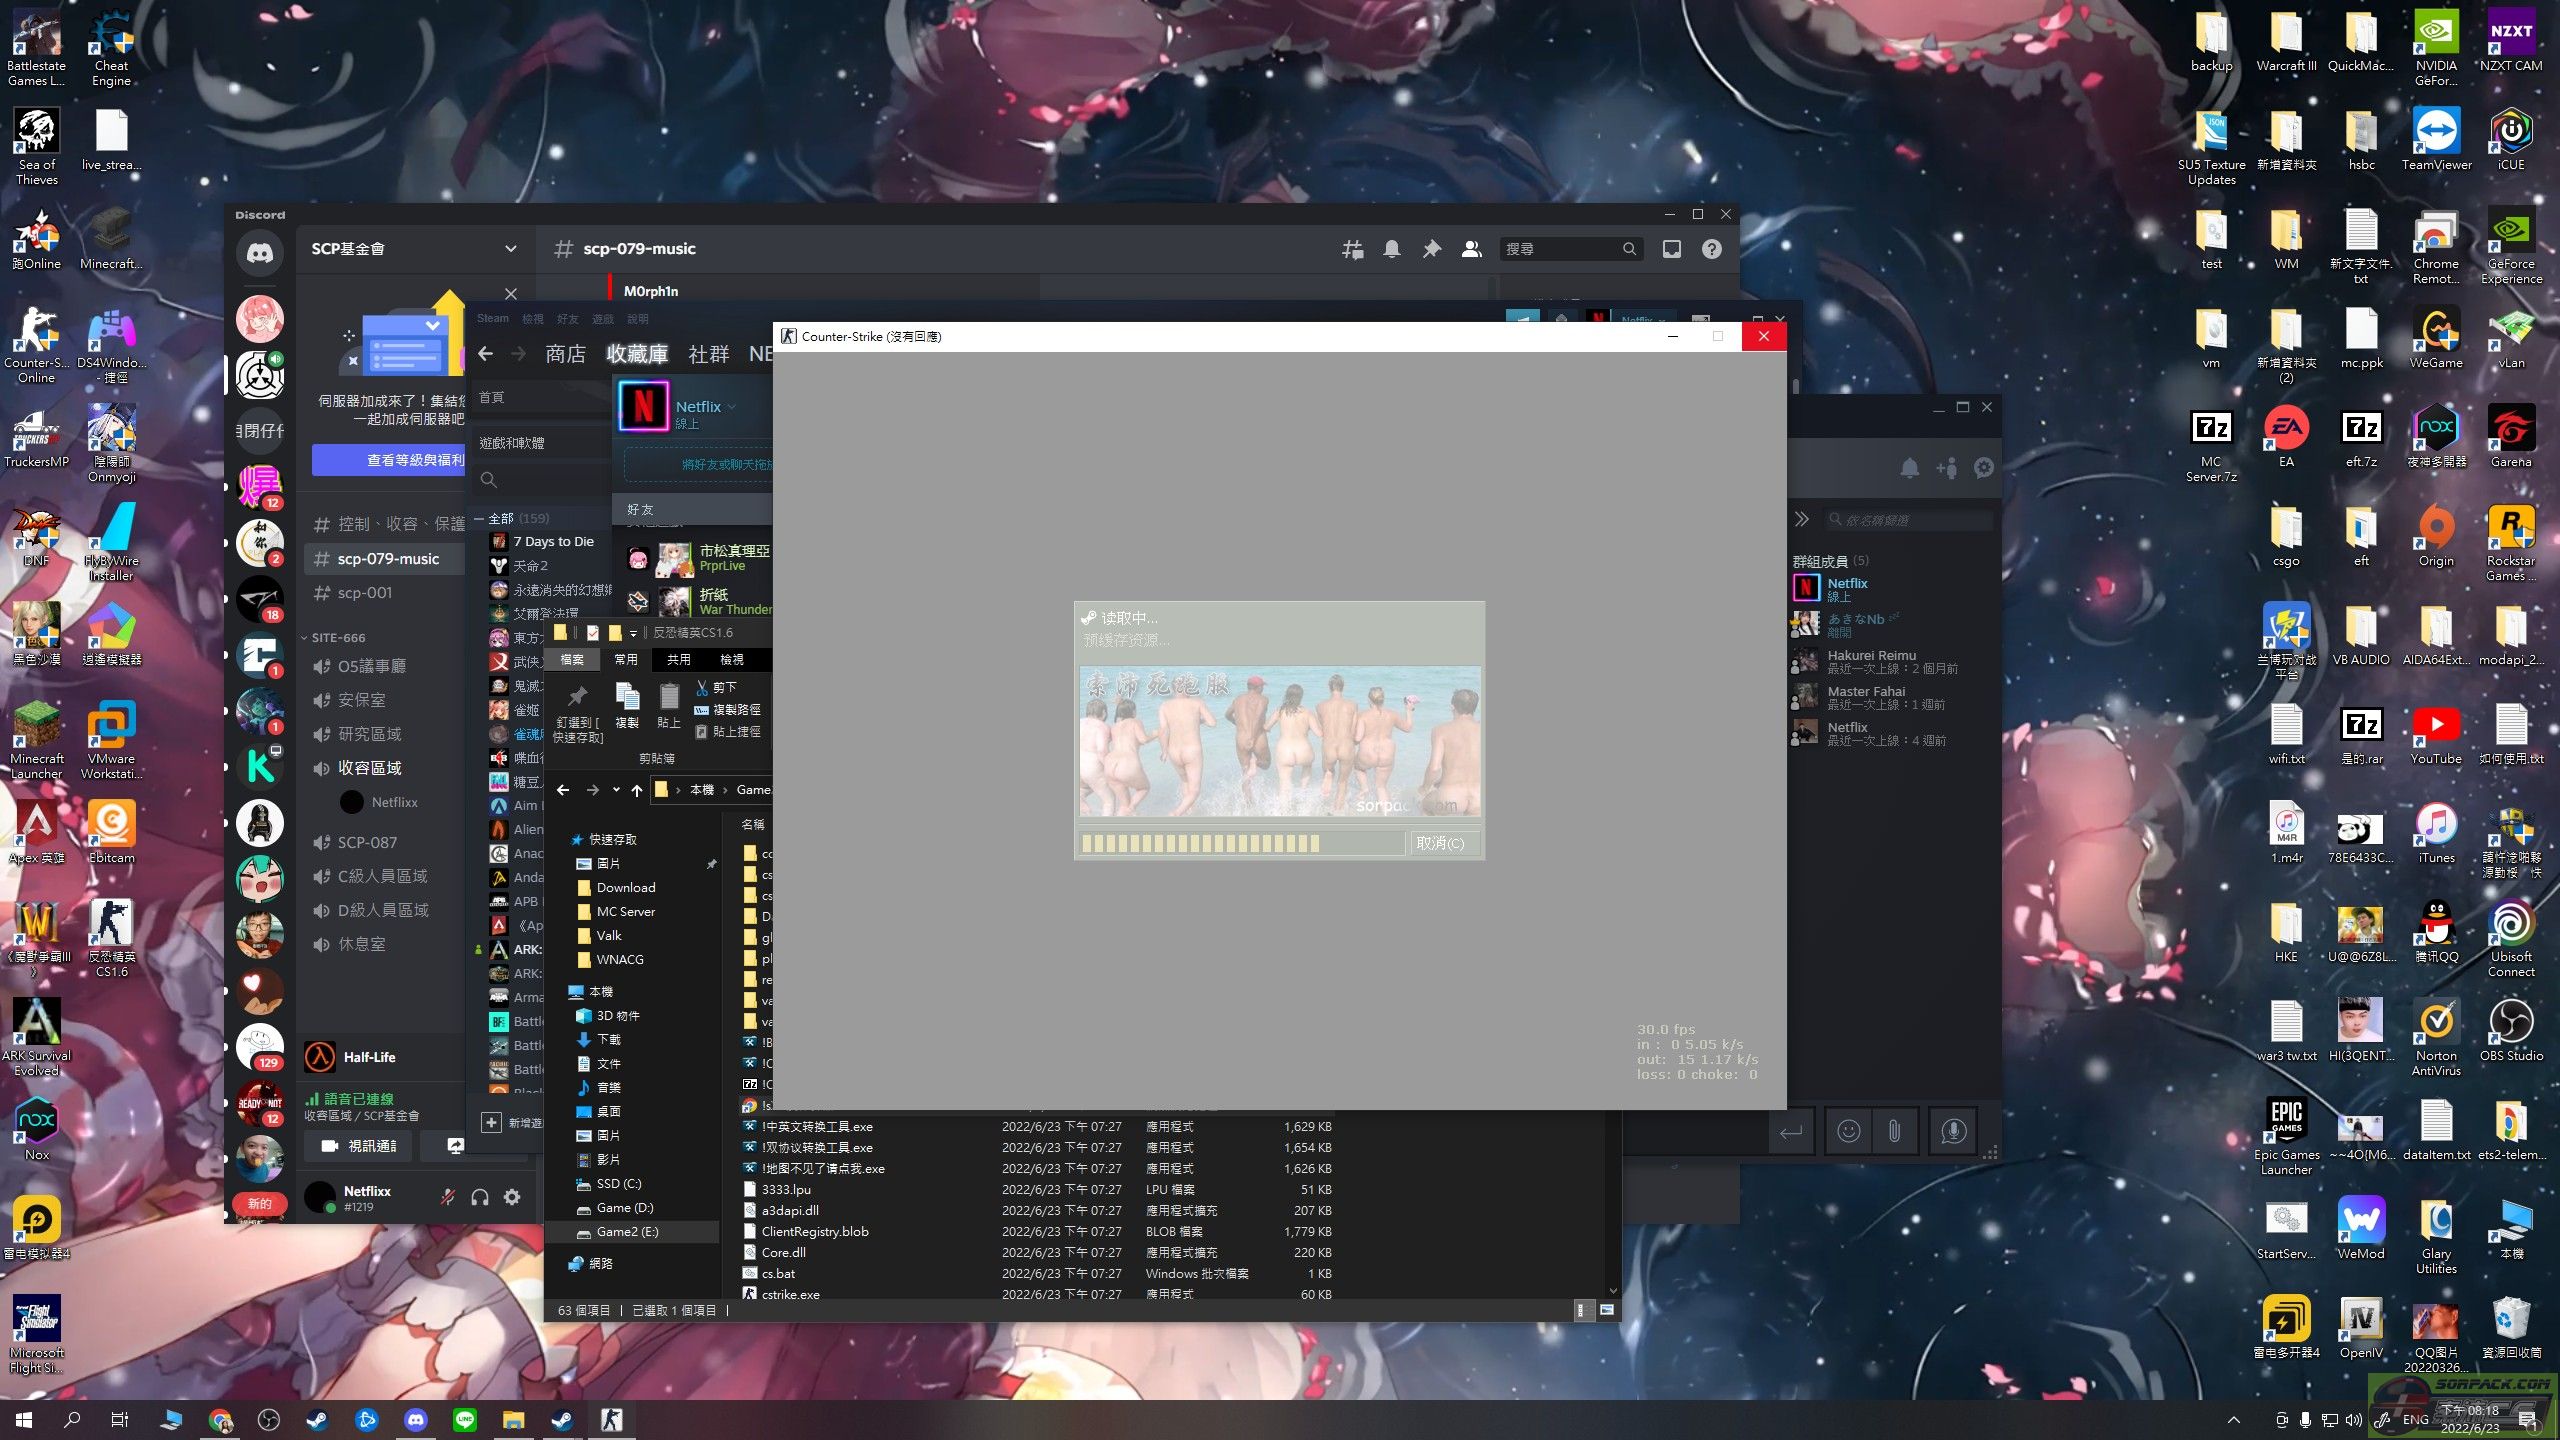This screenshot has height=1440, width=2560.
Task: Click Discord inbox icon
Action: coord(1671,249)
